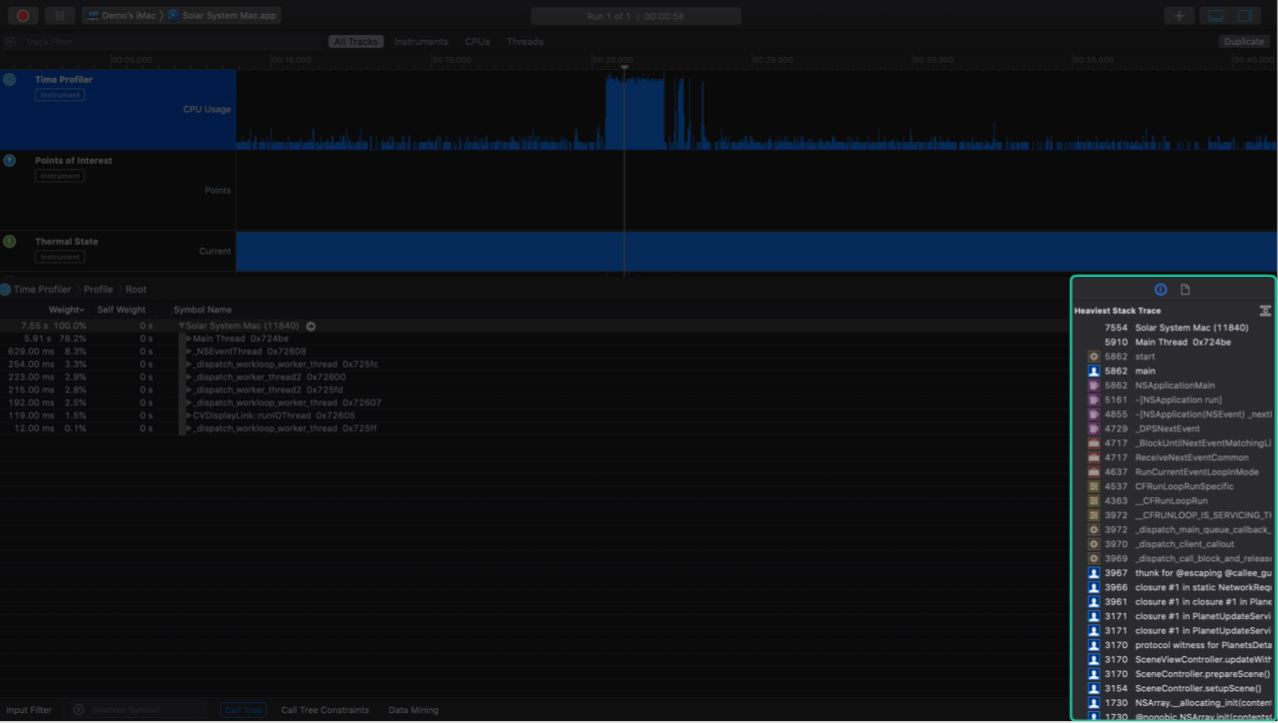
Task: Click the Instrument badge under Points of Interest
Action: [x=60, y=176]
